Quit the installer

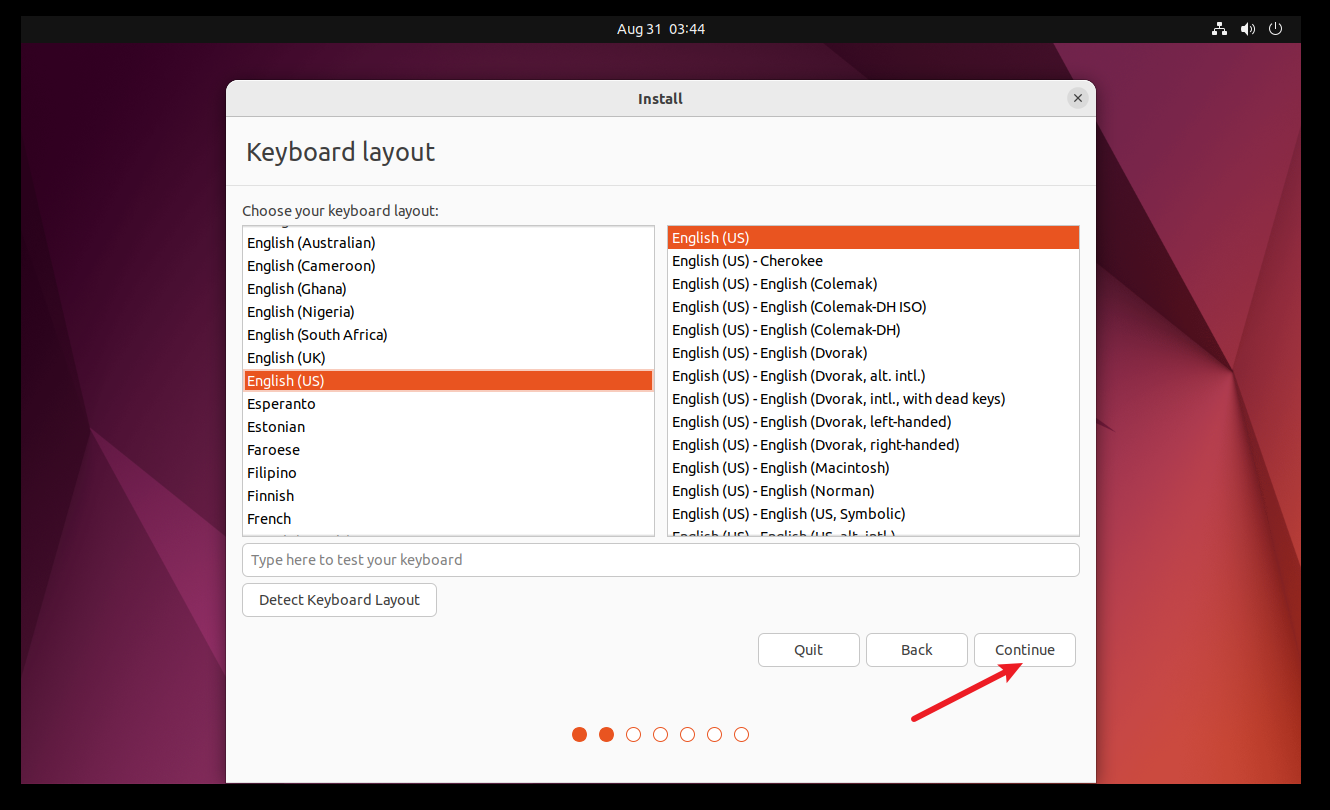click(x=809, y=650)
